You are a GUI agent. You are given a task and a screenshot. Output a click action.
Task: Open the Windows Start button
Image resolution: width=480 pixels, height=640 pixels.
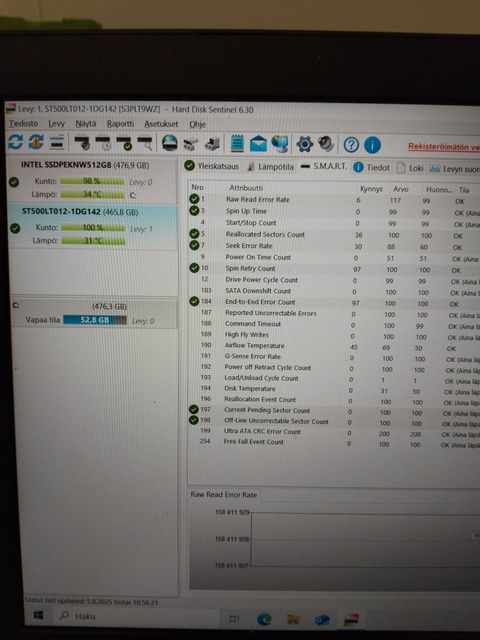click(x=39, y=615)
